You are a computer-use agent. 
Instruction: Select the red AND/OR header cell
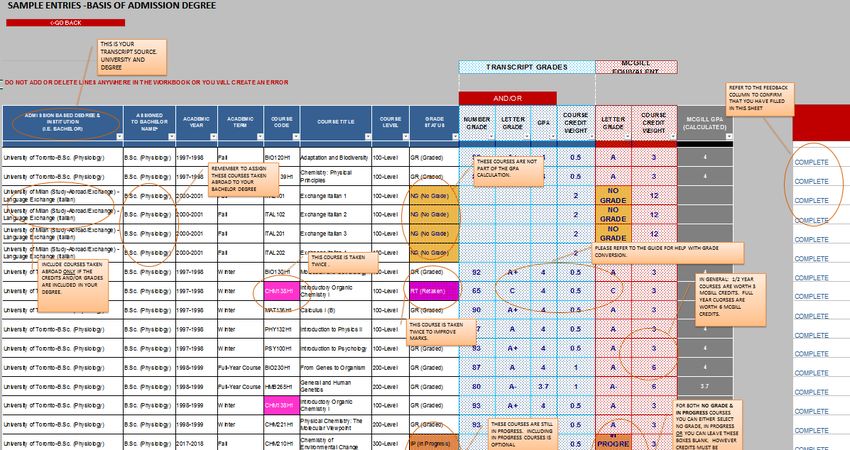click(x=507, y=98)
